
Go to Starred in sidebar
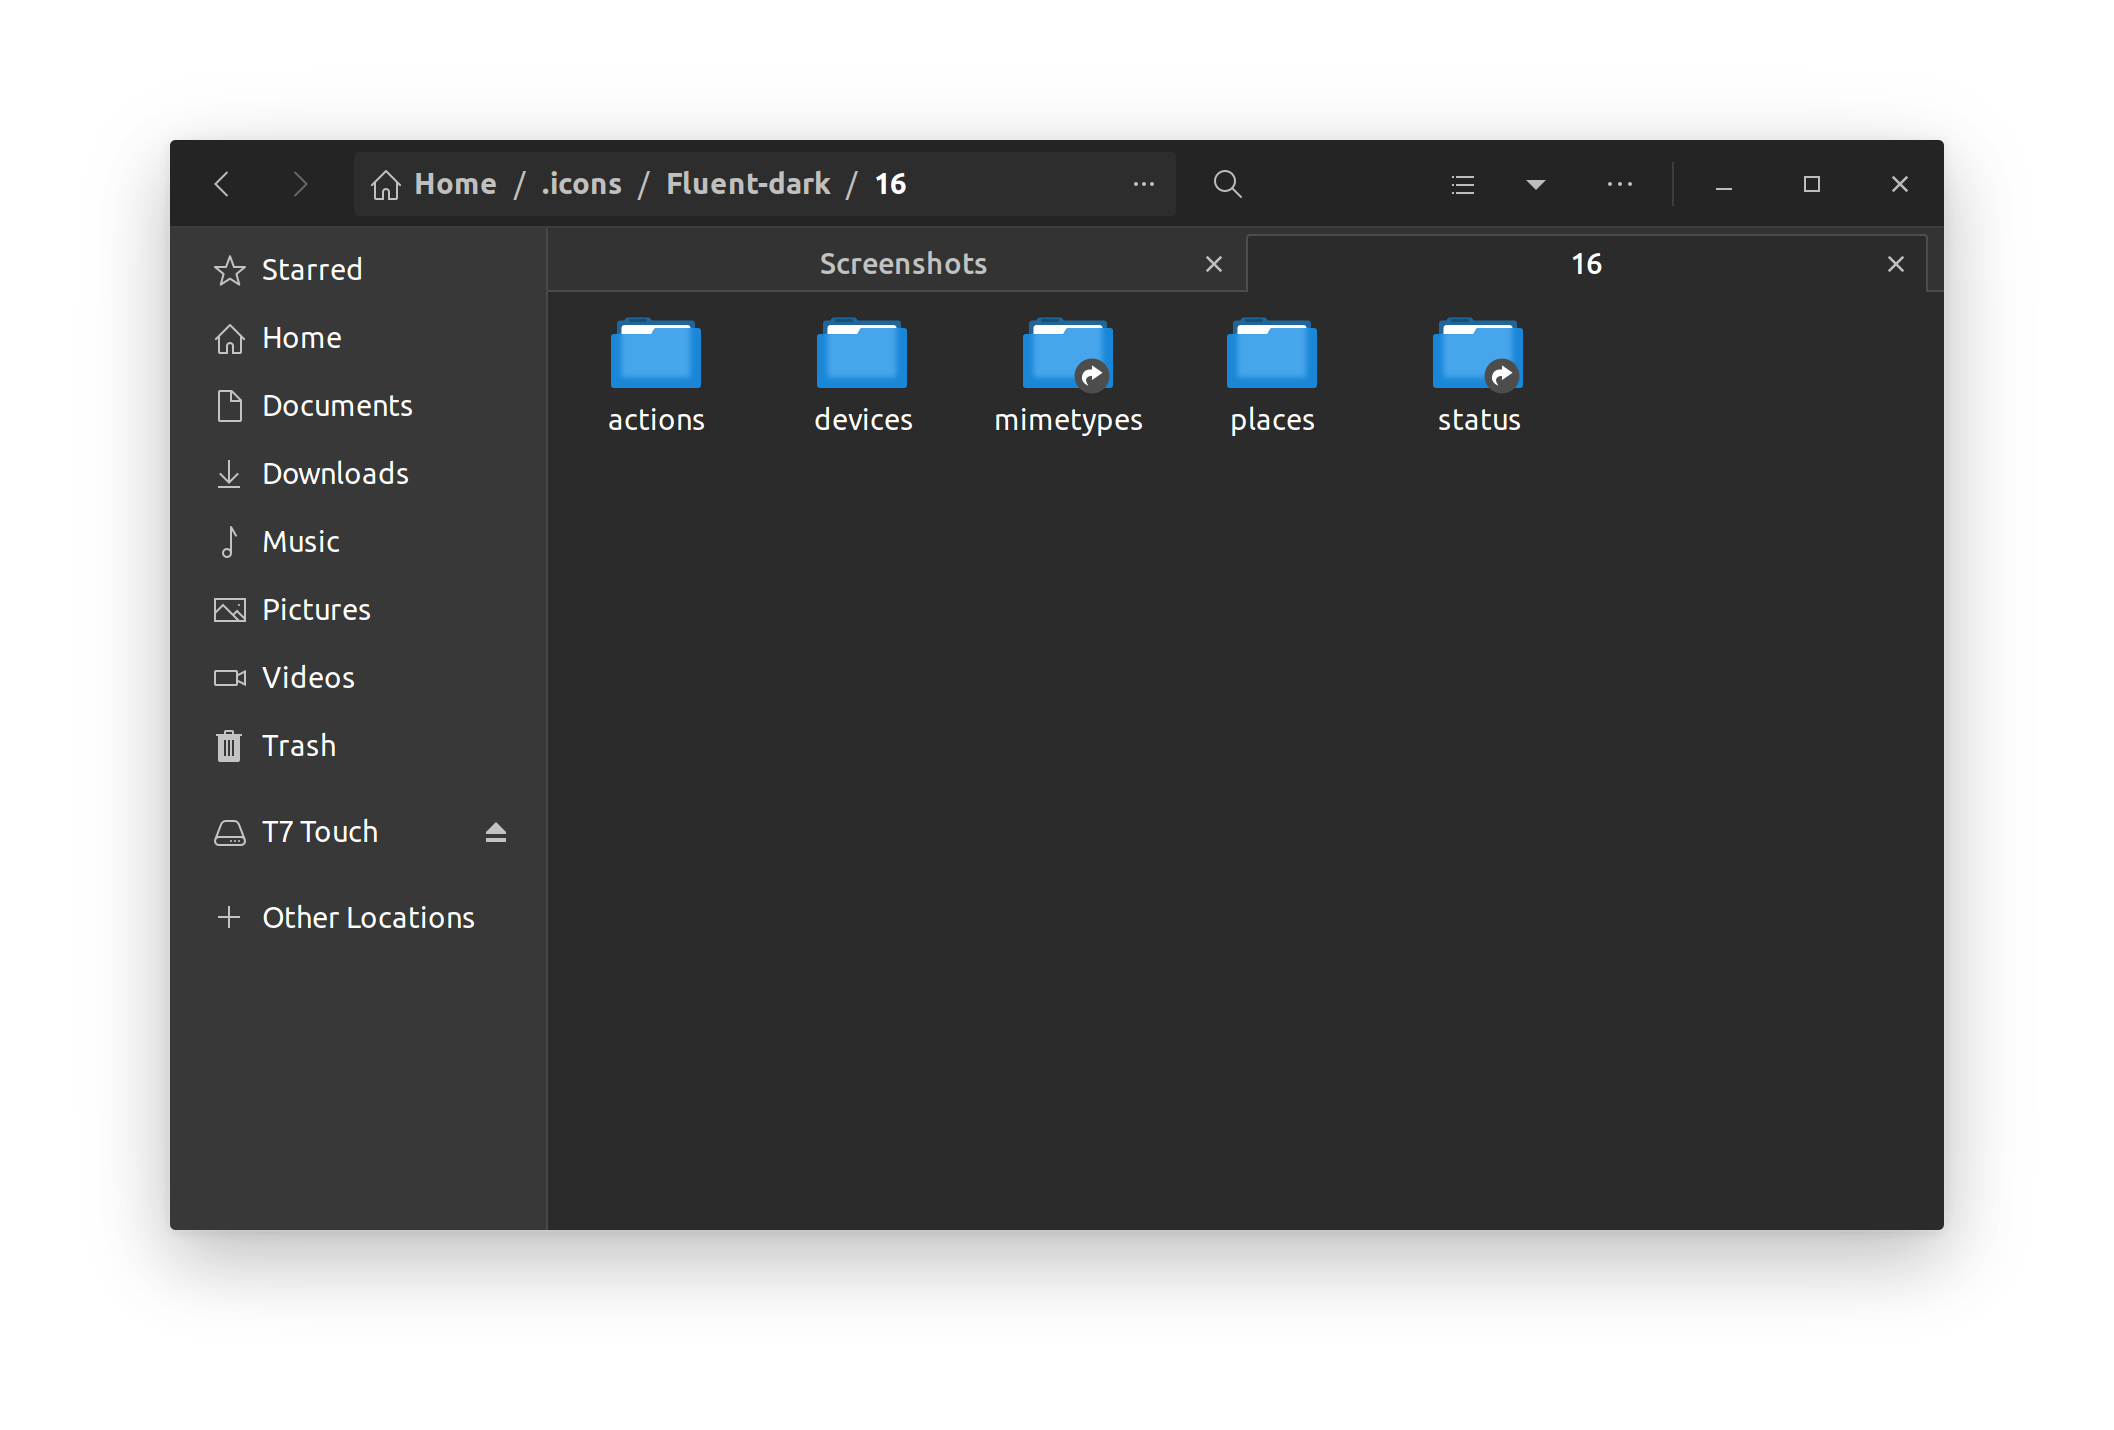[311, 270]
